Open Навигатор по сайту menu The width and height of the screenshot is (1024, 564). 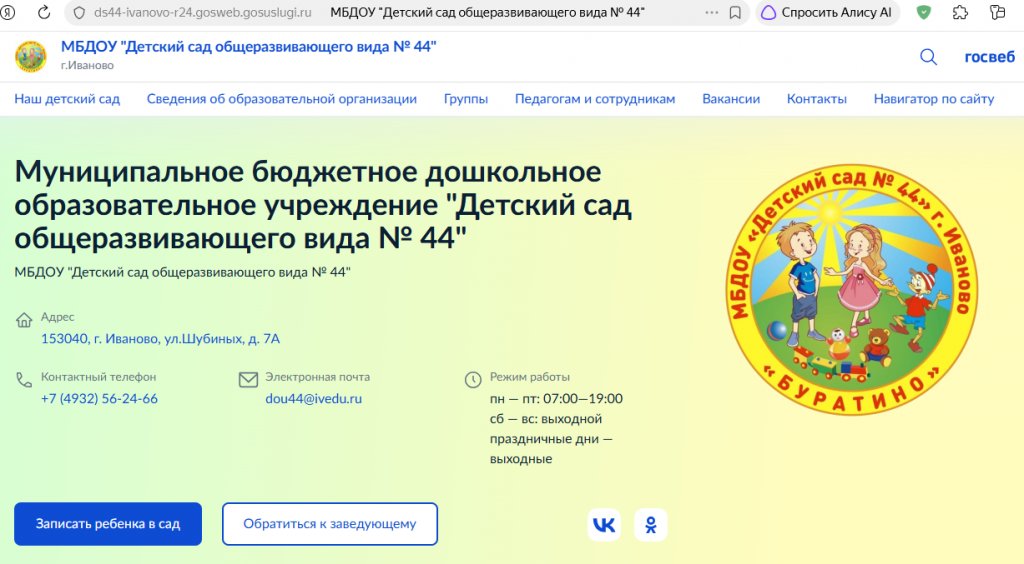(934, 99)
